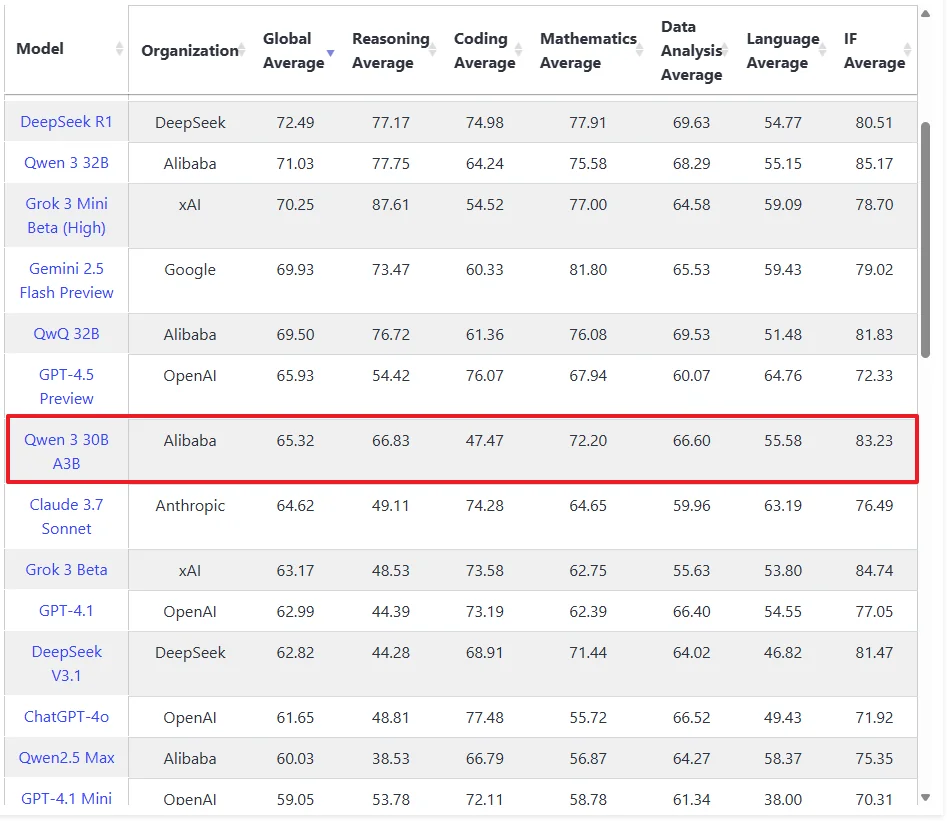The height and width of the screenshot is (821, 947).
Task: Sort by Coding Average arrows
Action: (x=518, y=50)
